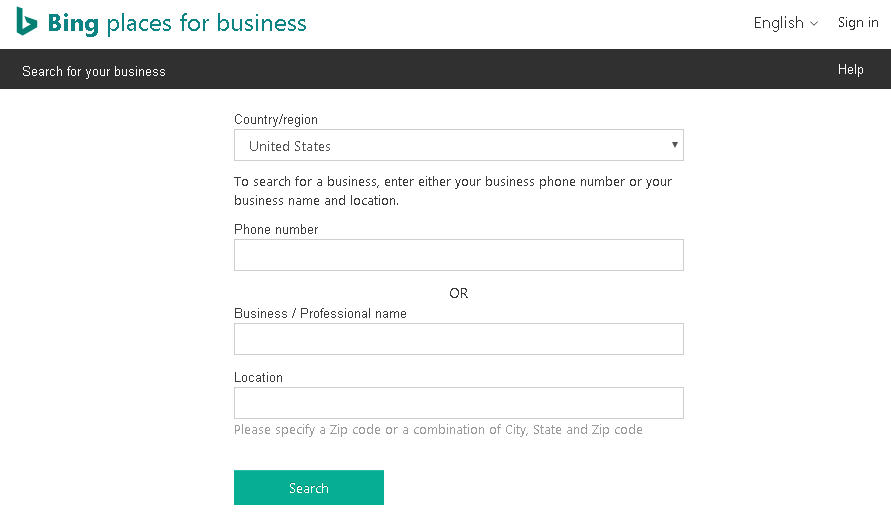891x520 pixels.
Task: Click the Bing "b" logo icon
Action: pos(27,22)
